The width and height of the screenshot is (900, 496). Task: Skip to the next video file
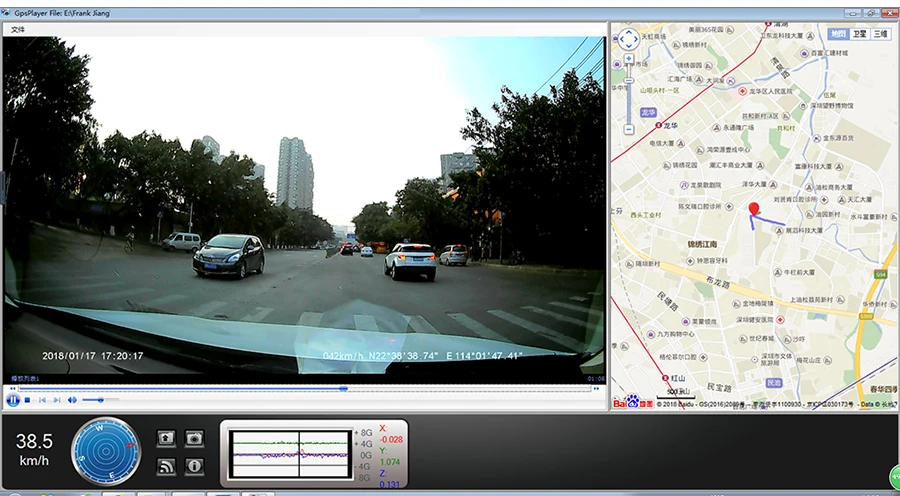click(x=57, y=400)
